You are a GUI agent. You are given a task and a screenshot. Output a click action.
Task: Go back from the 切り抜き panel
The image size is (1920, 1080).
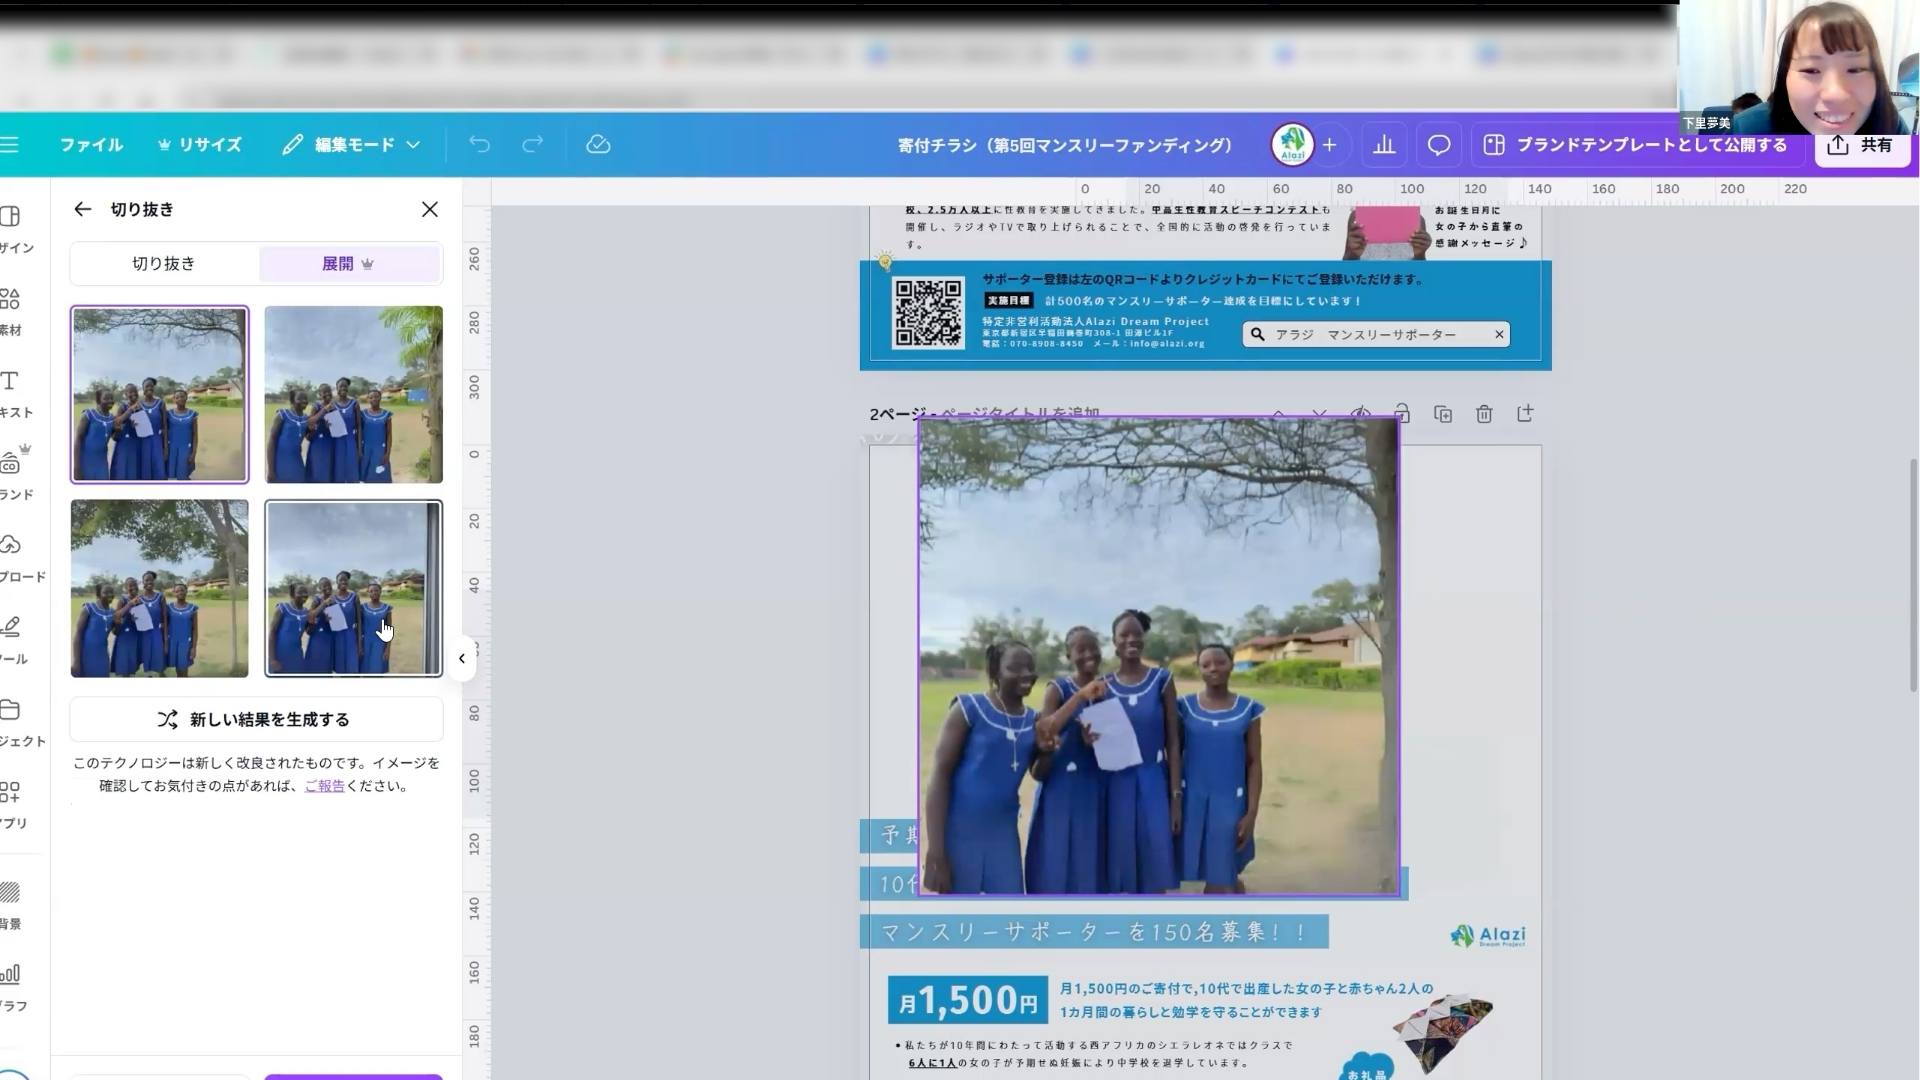pyautogui.click(x=83, y=209)
